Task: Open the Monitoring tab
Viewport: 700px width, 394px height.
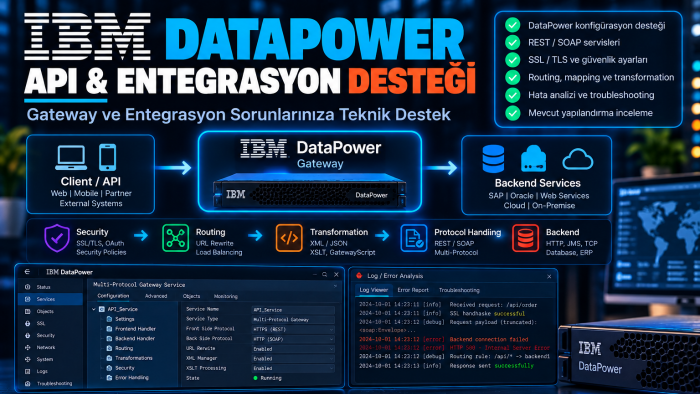Action: pos(226,296)
